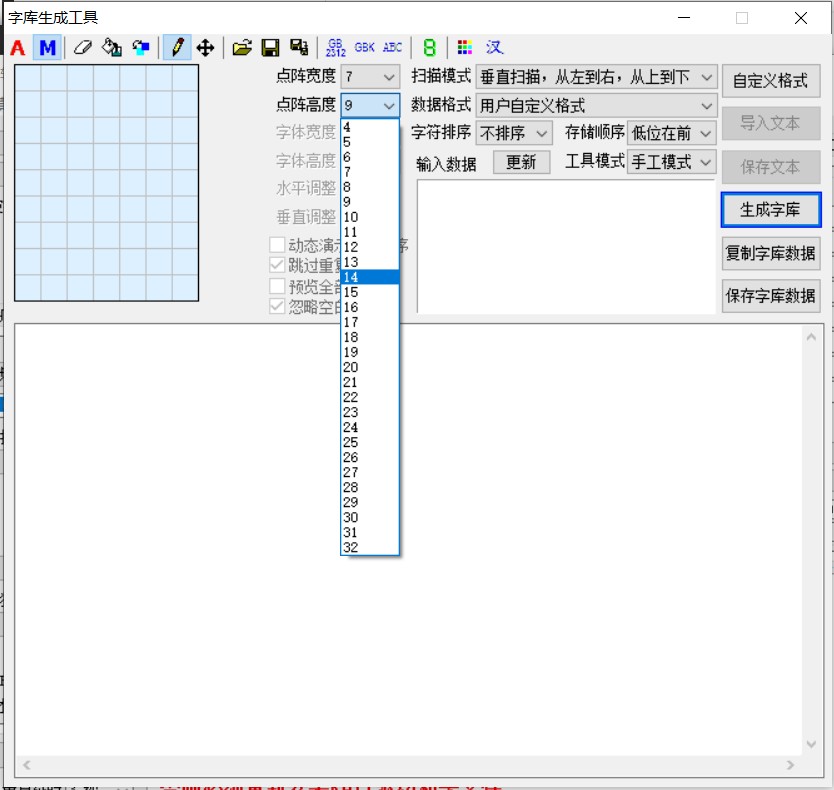Select height 32 in the list

pyautogui.click(x=370, y=547)
